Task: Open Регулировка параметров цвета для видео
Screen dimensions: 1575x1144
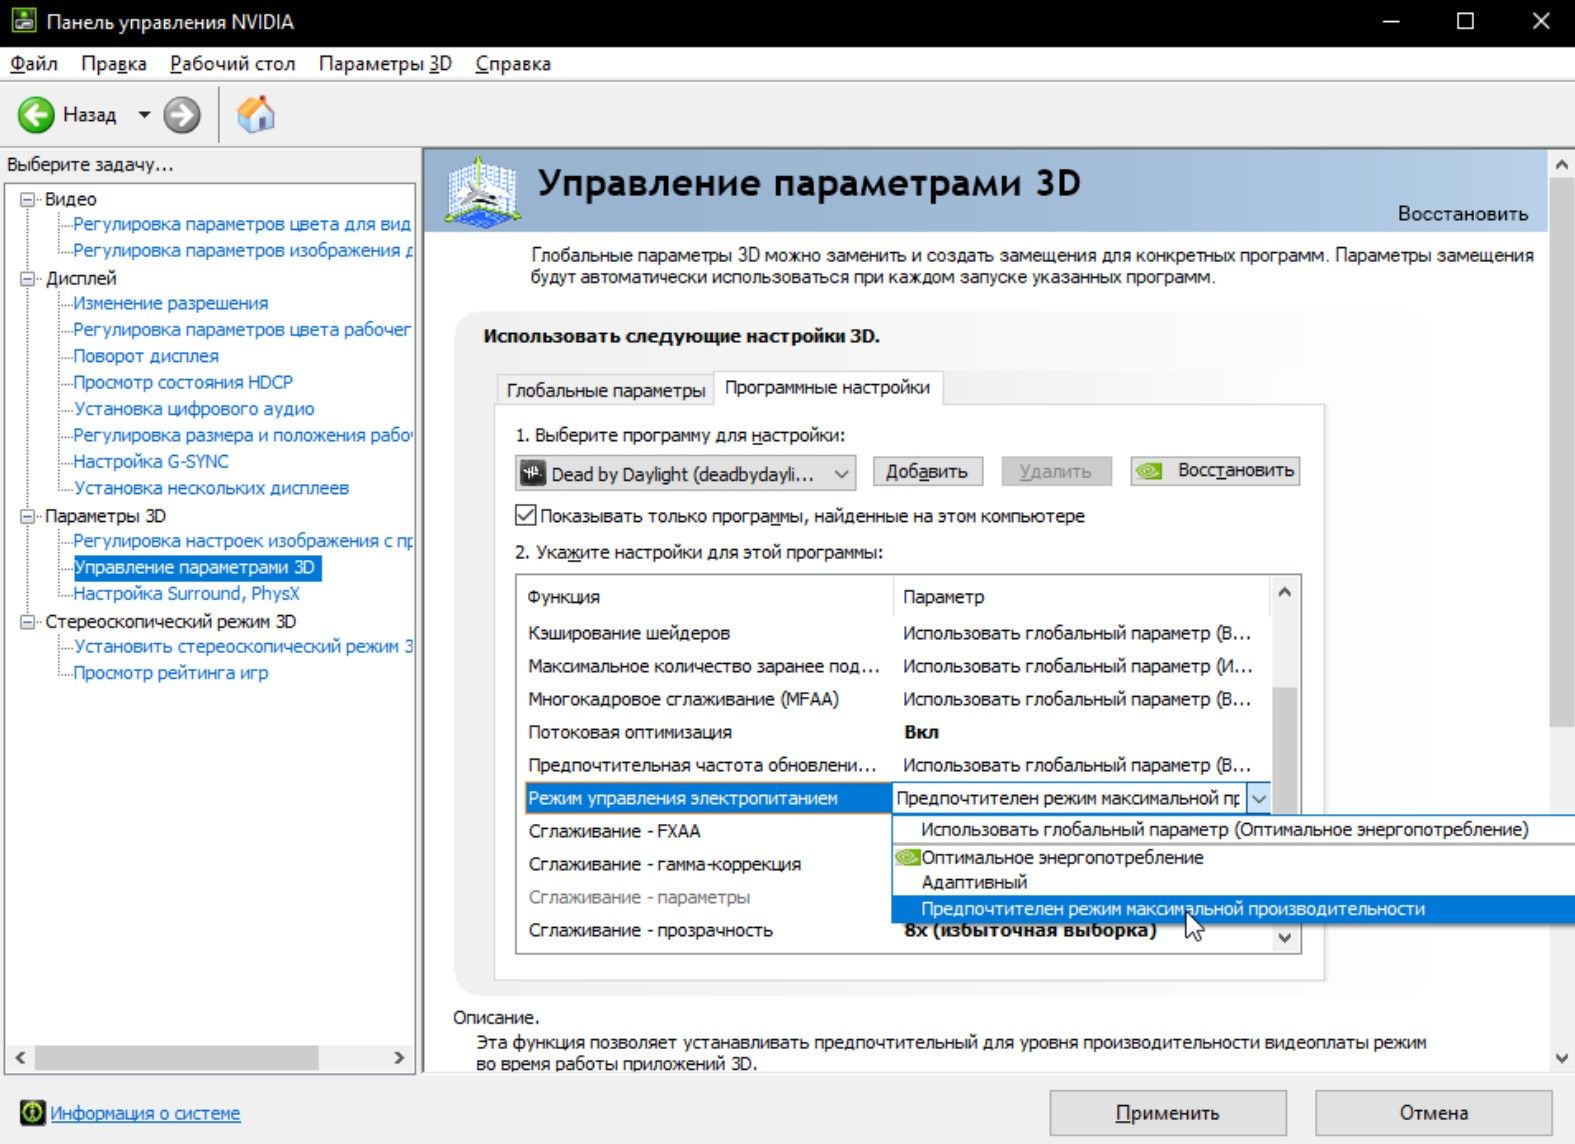Action: (242, 224)
